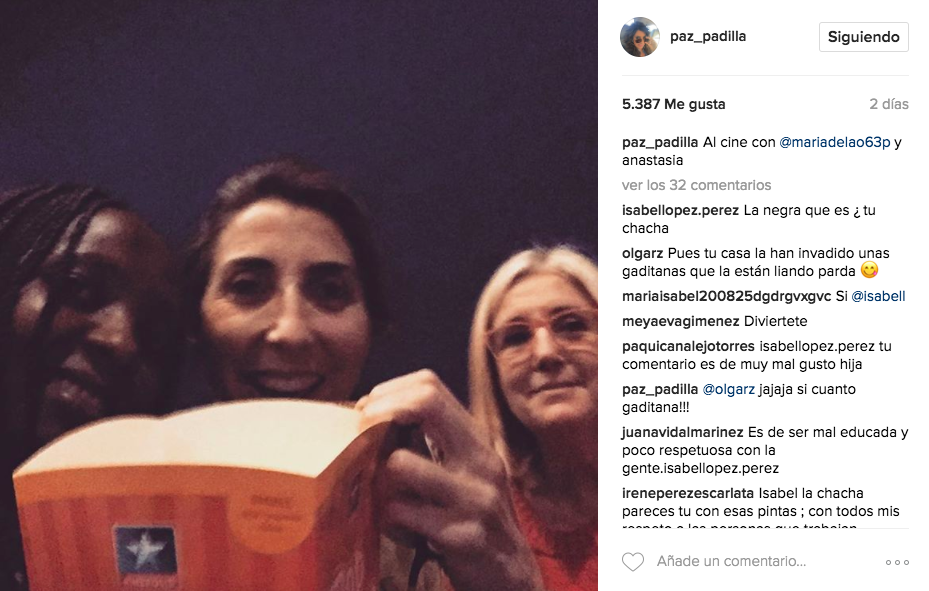Click the @olgarz mention in reply
The width and height of the screenshot is (929, 591).
point(728,389)
